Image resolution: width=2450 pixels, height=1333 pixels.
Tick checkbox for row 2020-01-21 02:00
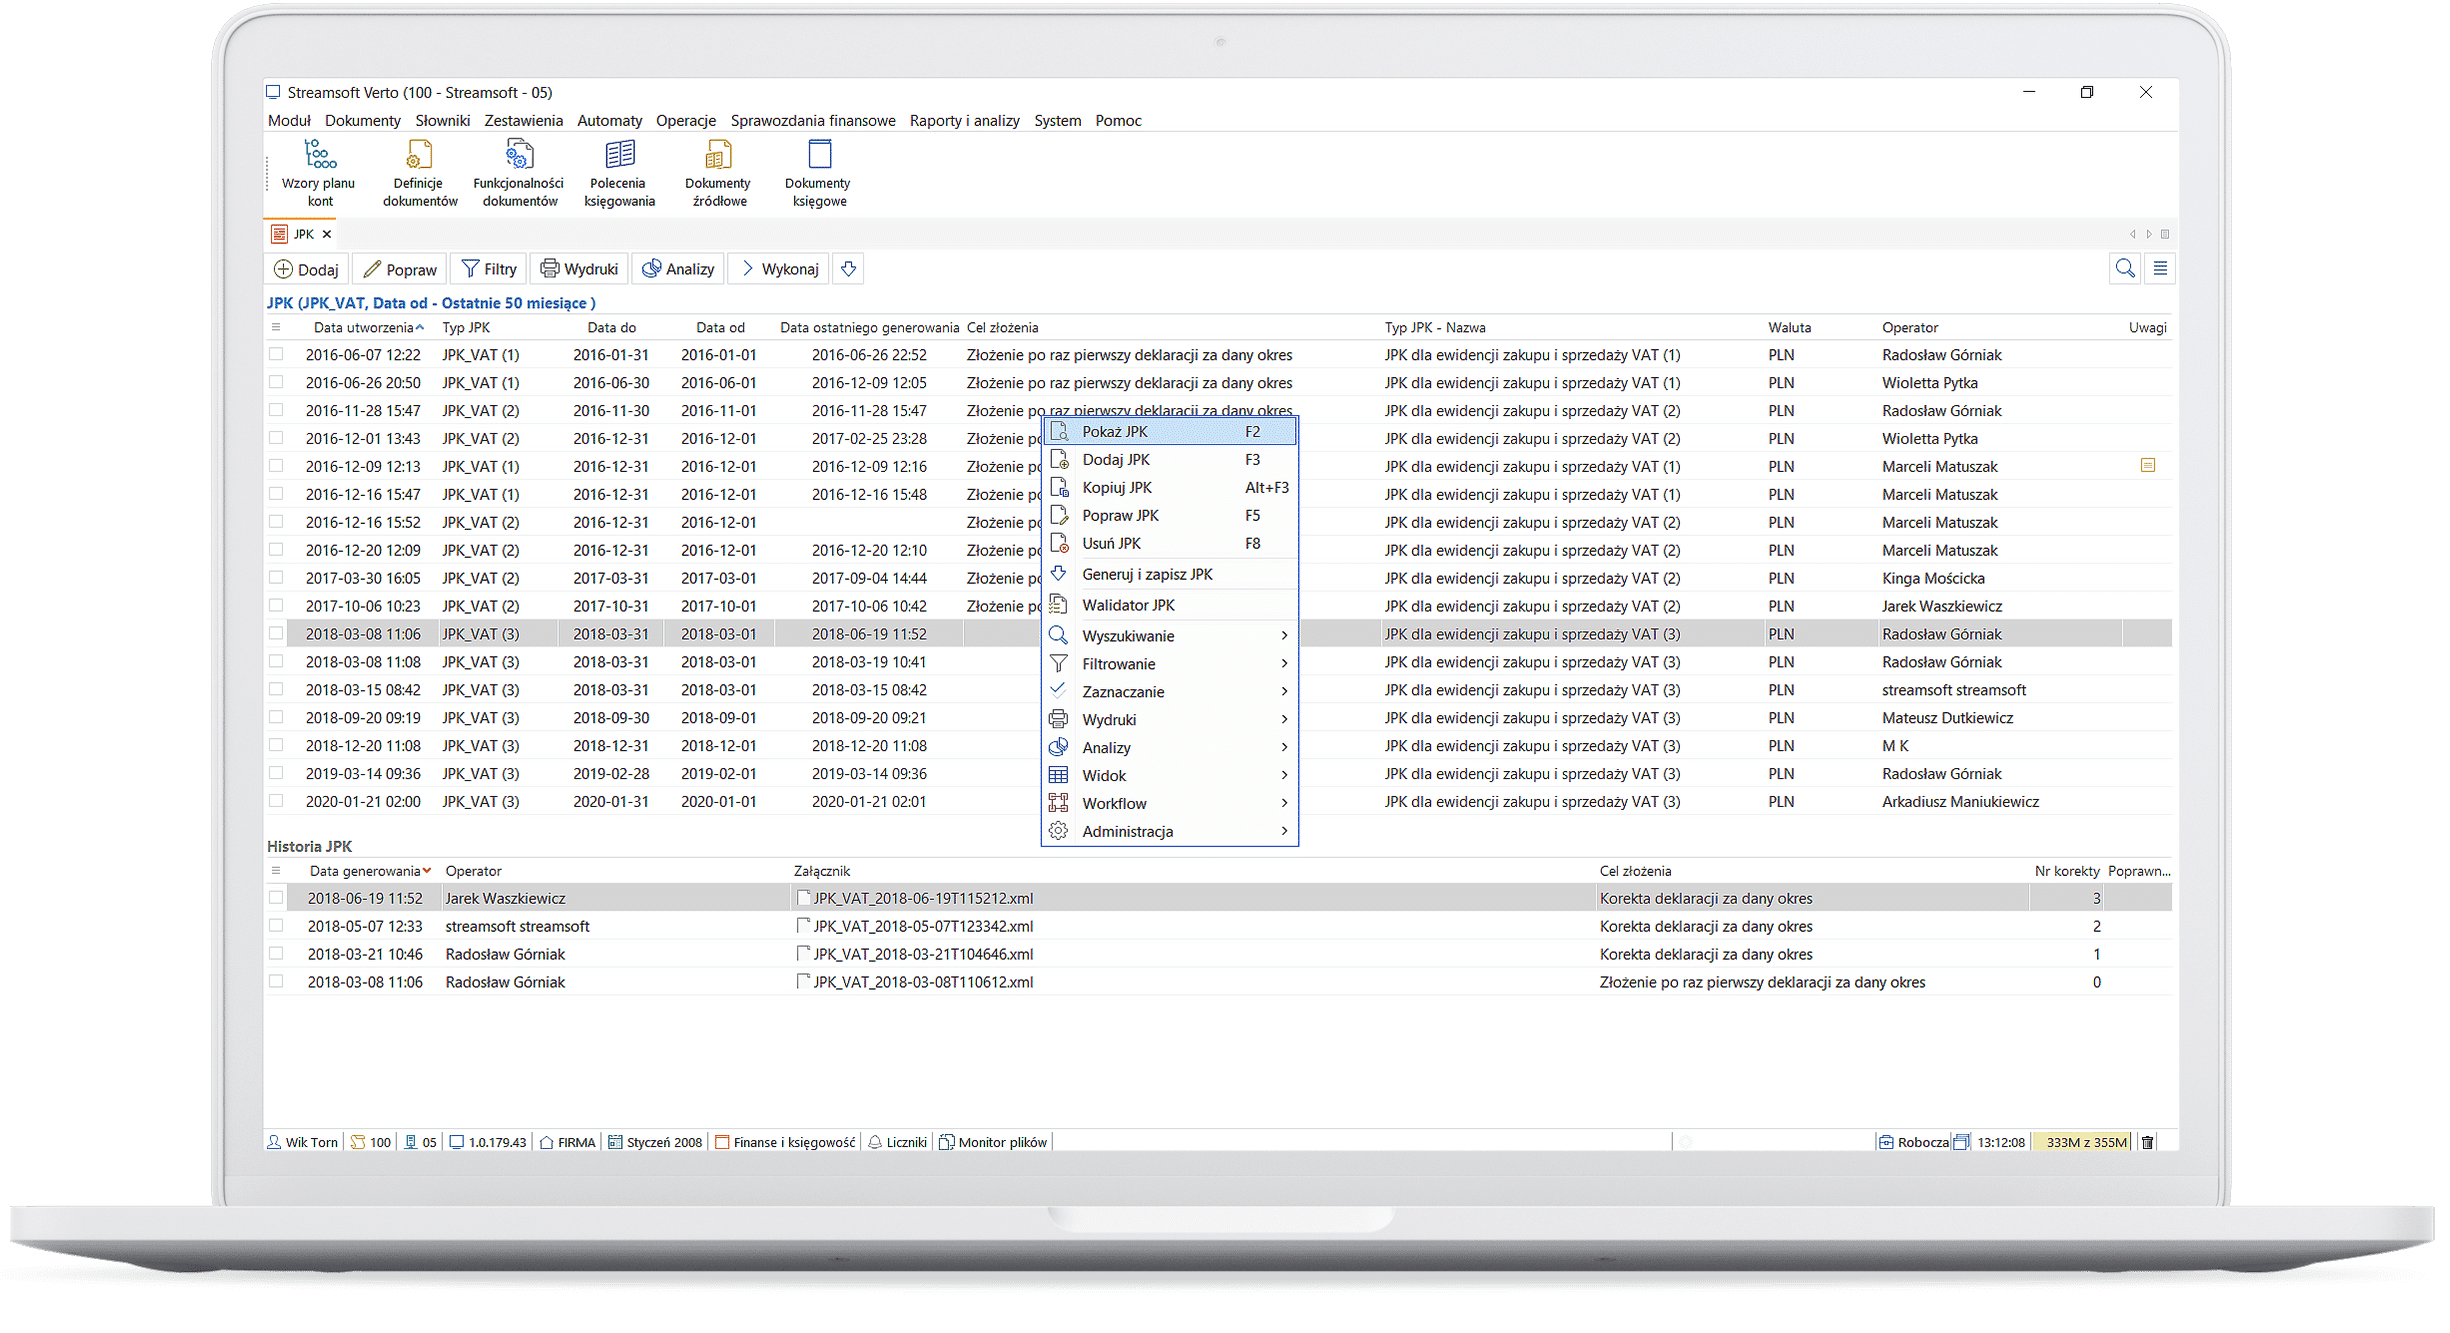pos(276,801)
